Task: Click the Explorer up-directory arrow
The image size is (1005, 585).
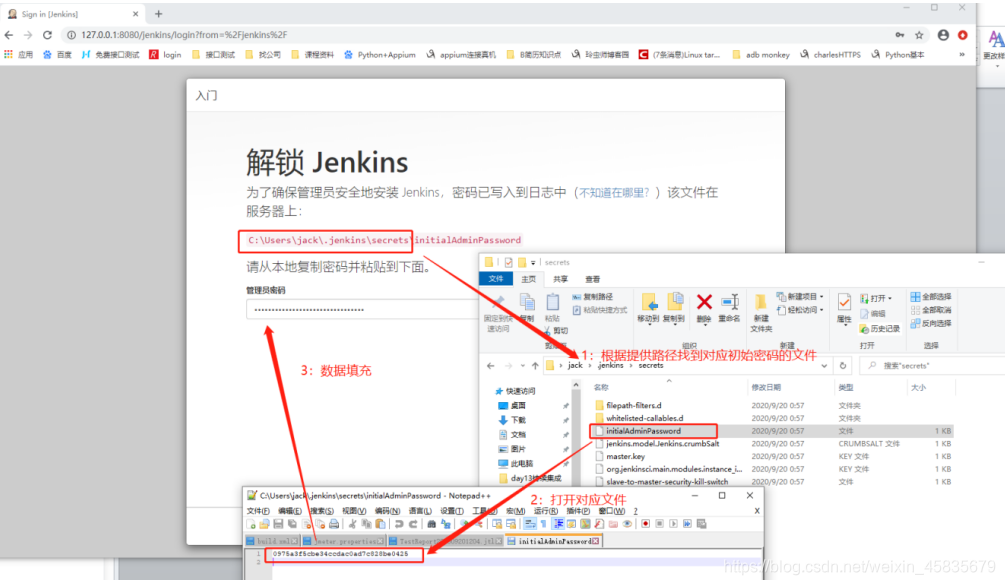Action: [535, 366]
